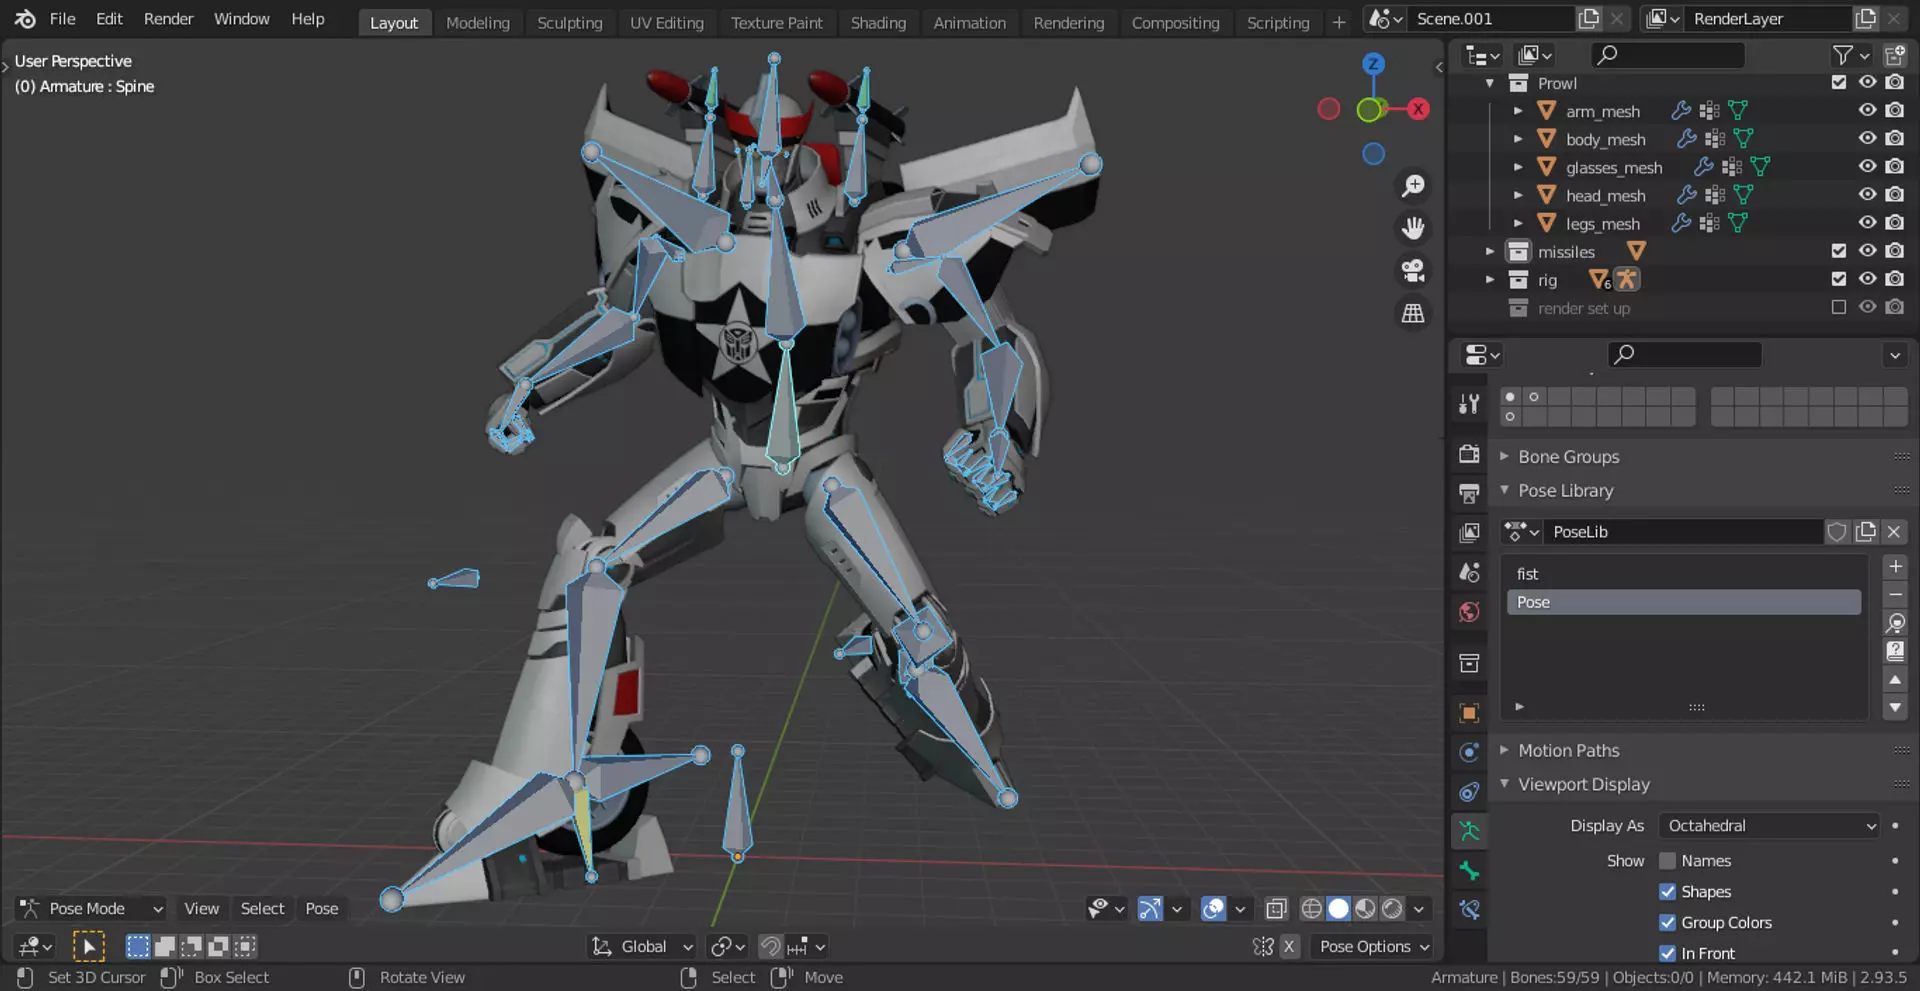Open the Render properties tab icon

pyautogui.click(x=1469, y=454)
